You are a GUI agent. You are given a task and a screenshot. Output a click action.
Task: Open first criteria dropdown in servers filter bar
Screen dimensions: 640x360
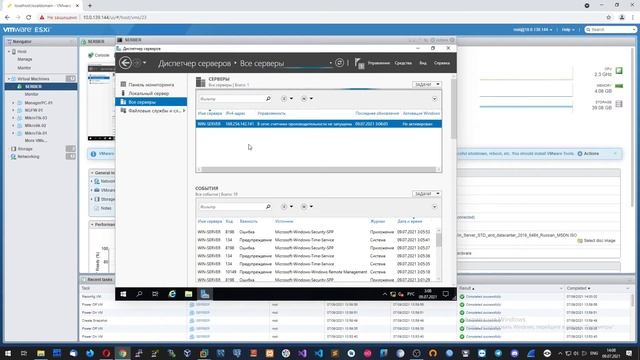287,99
